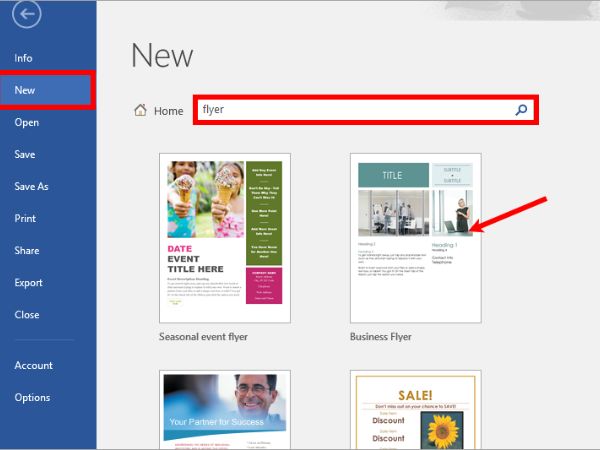The image size is (600, 450).
Task: Select Export in the sidebar
Action: pos(29,282)
